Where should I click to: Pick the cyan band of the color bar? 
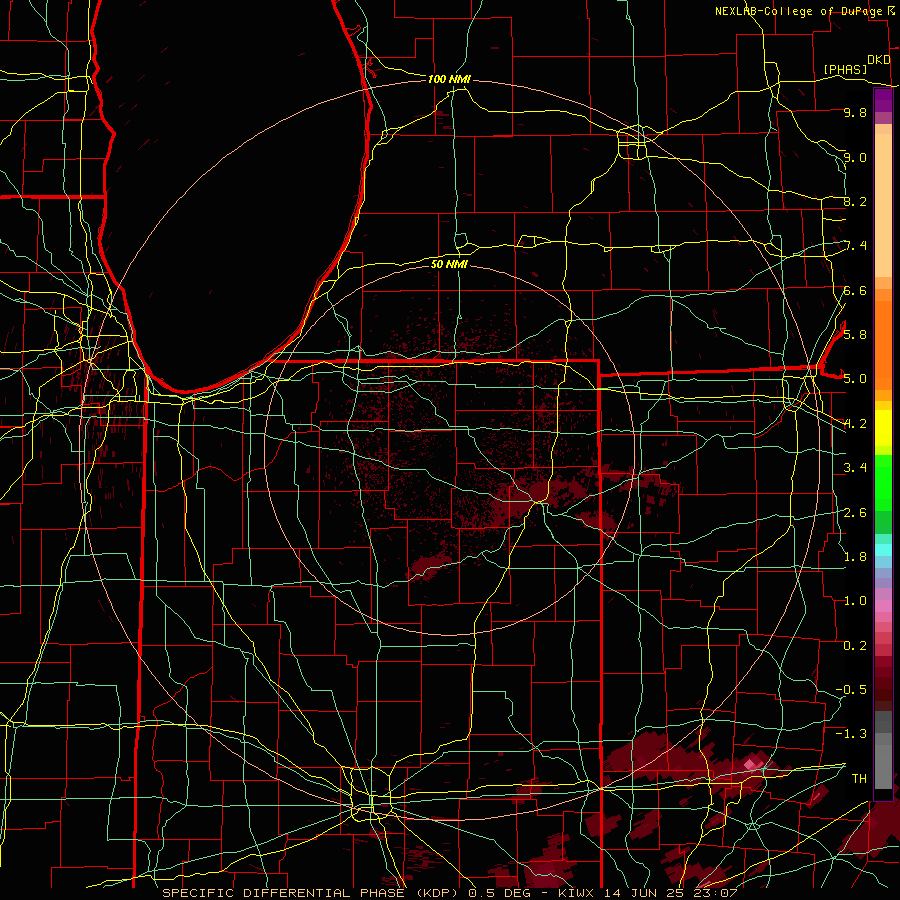(x=883, y=550)
